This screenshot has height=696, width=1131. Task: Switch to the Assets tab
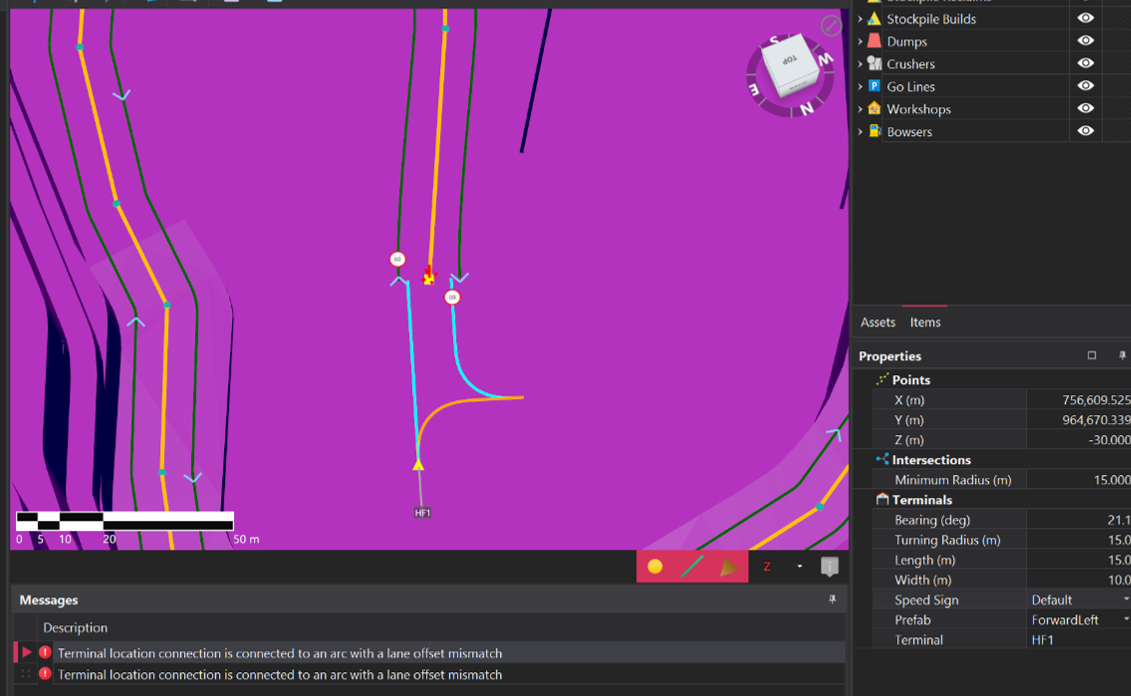coord(878,322)
